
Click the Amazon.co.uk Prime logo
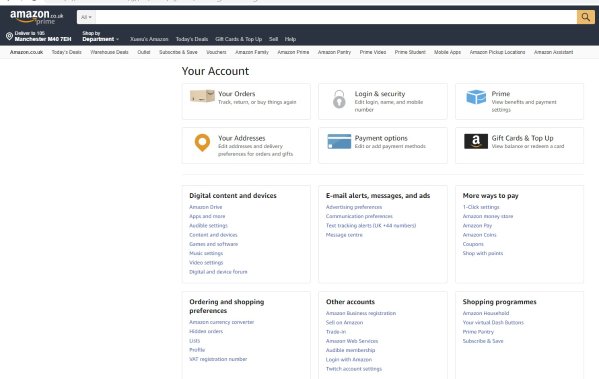point(37,17)
